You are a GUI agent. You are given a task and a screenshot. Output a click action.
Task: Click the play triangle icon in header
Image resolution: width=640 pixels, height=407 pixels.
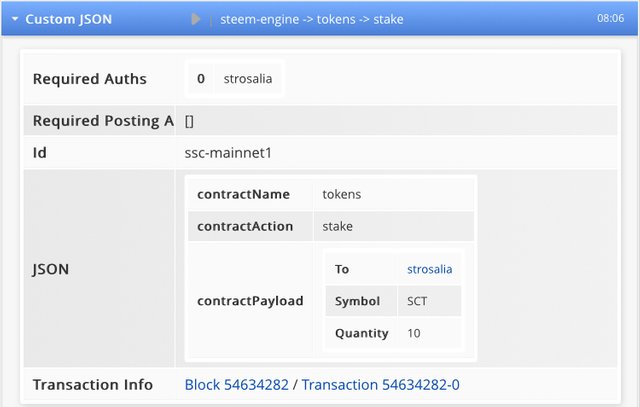pos(196,19)
